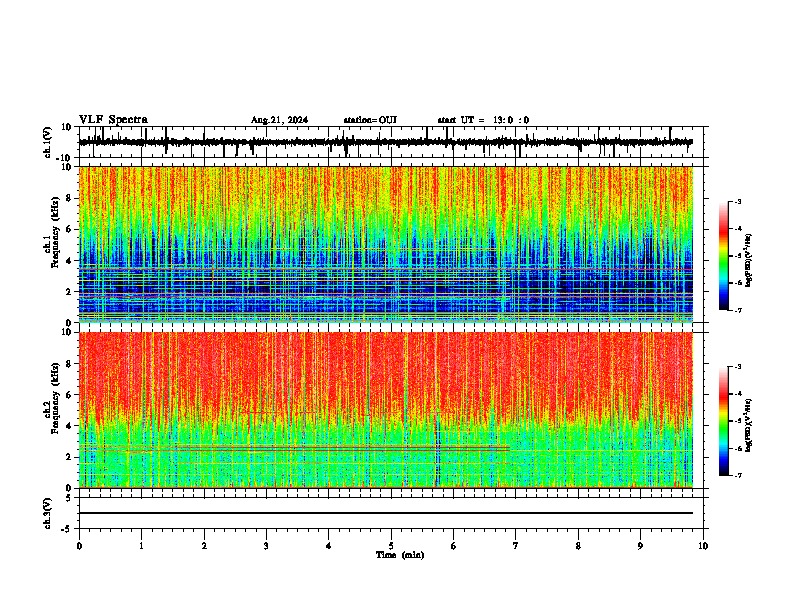Click the time axis tick label "8"
The height and width of the screenshot is (612, 792).
[x=578, y=546]
